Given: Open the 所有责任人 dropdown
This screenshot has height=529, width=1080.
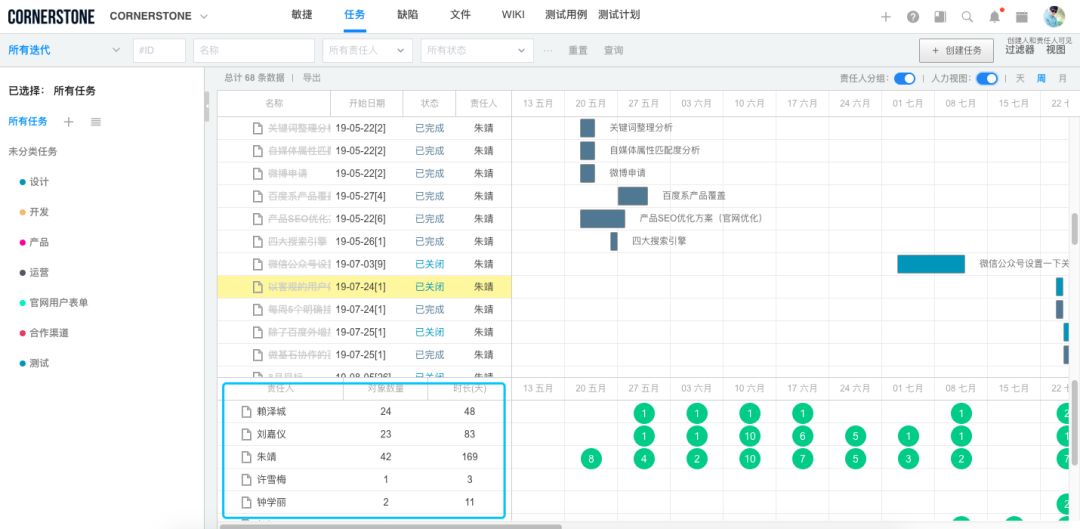Looking at the screenshot, I should pyautogui.click(x=367, y=50).
